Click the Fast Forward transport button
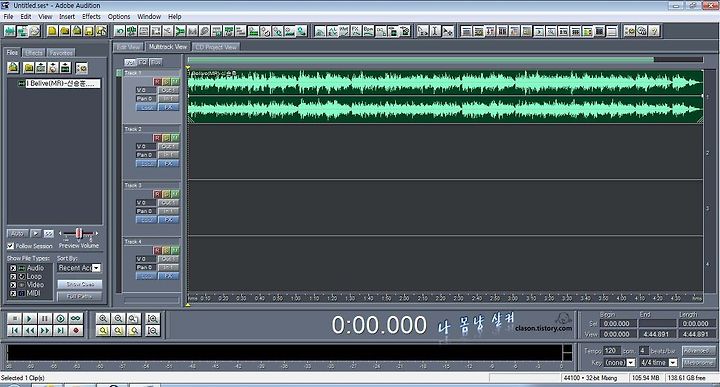The image size is (720, 387). [x=45, y=331]
